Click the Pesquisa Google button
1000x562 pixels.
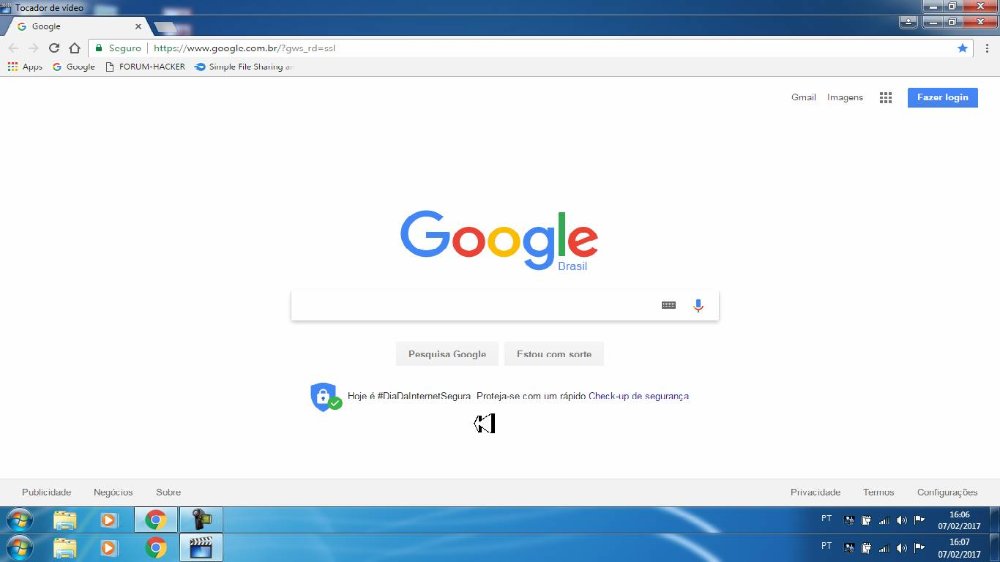(x=446, y=354)
